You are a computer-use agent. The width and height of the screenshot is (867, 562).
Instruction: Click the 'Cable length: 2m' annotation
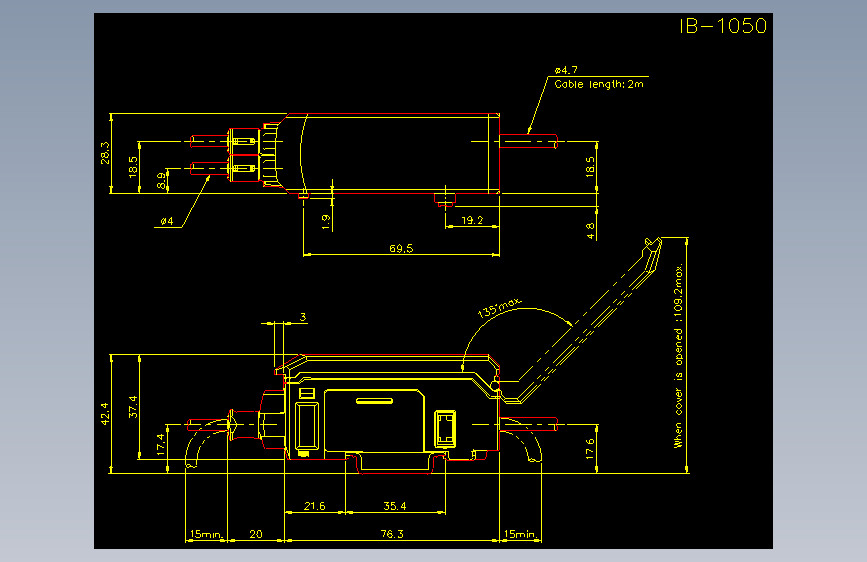point(599,84)
